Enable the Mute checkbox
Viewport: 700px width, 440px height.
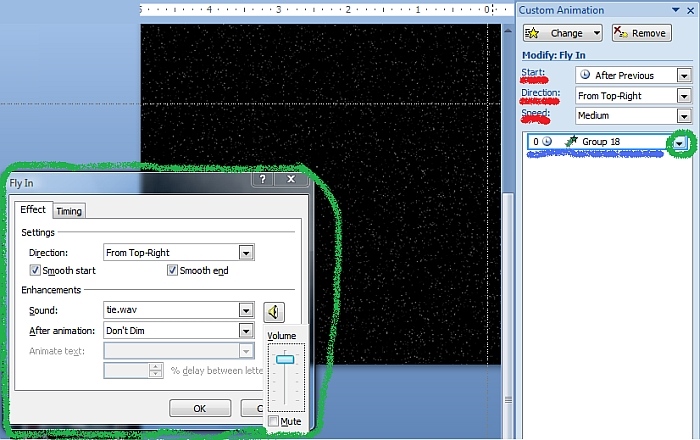tap(273, 422)
